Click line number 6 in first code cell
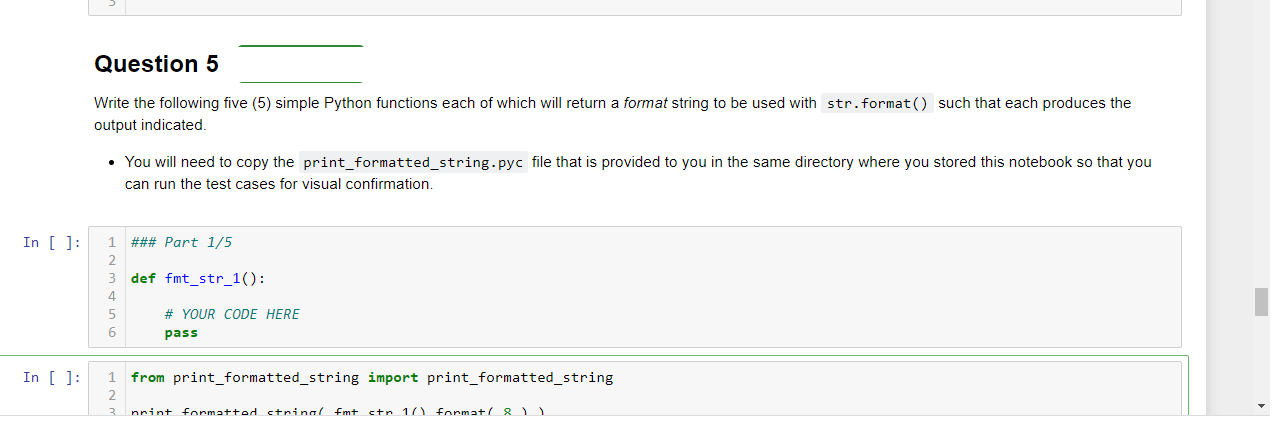 click(x=112, y=332)
